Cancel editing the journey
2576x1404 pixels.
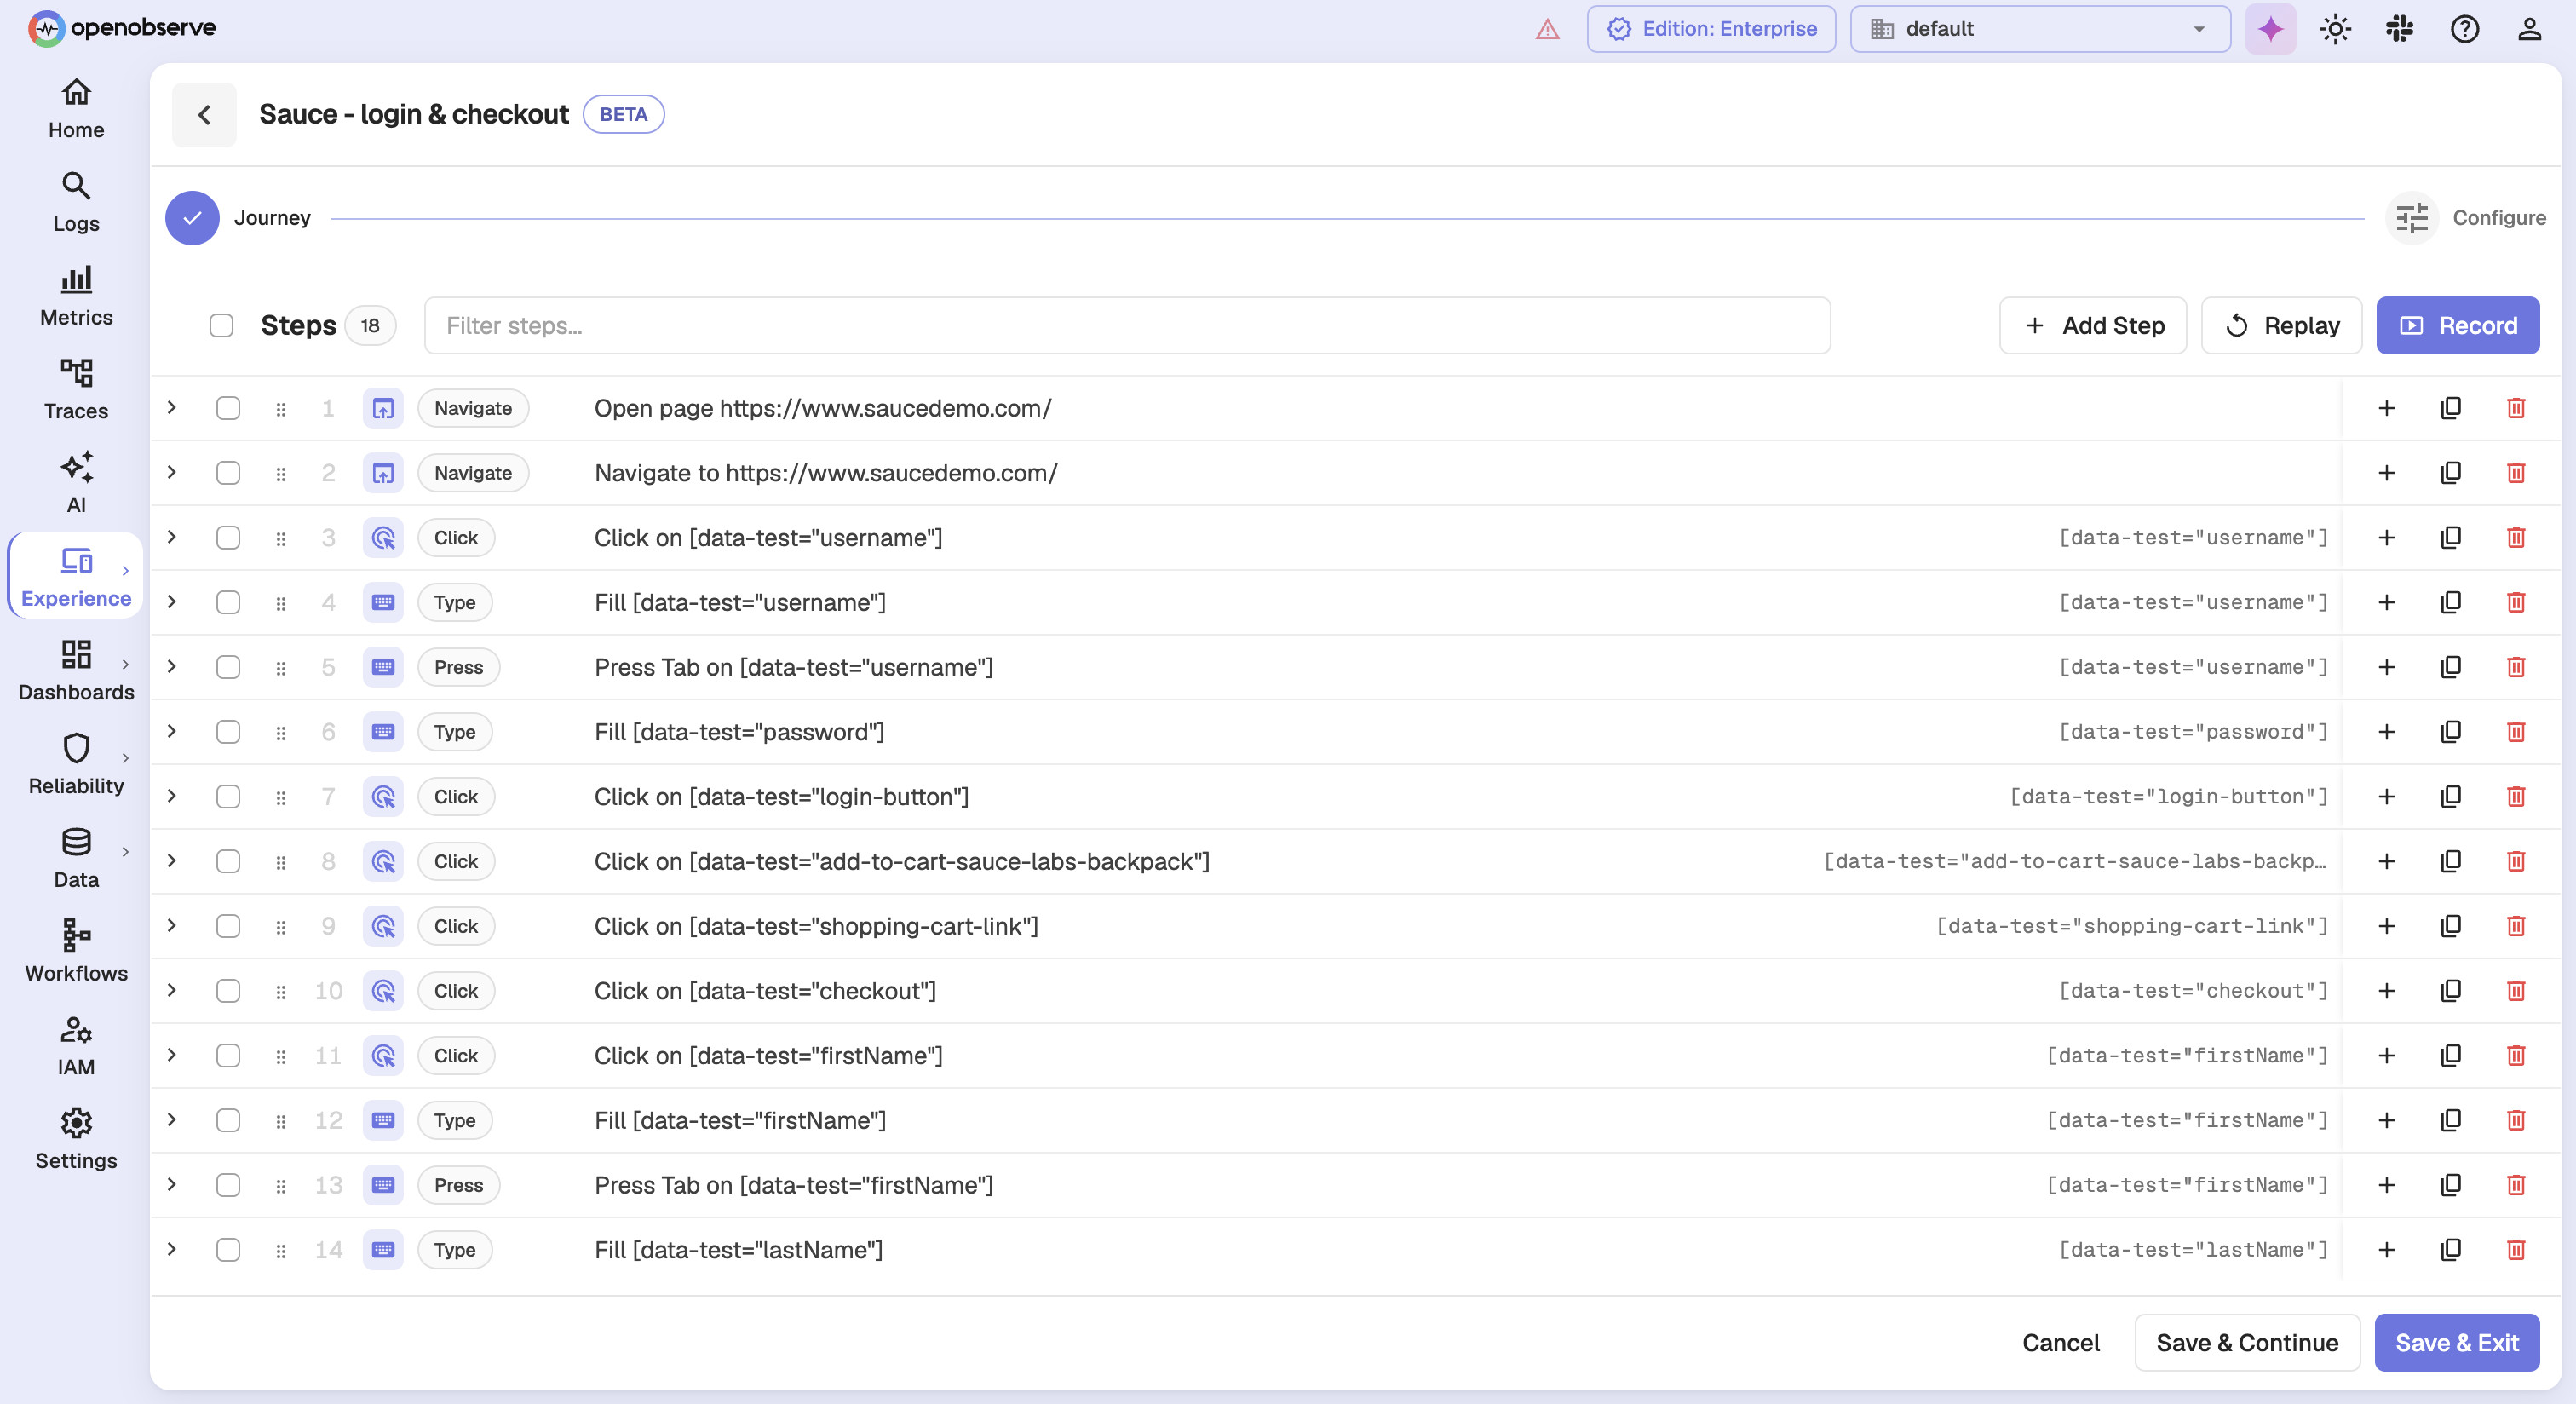point(2061,1342)
